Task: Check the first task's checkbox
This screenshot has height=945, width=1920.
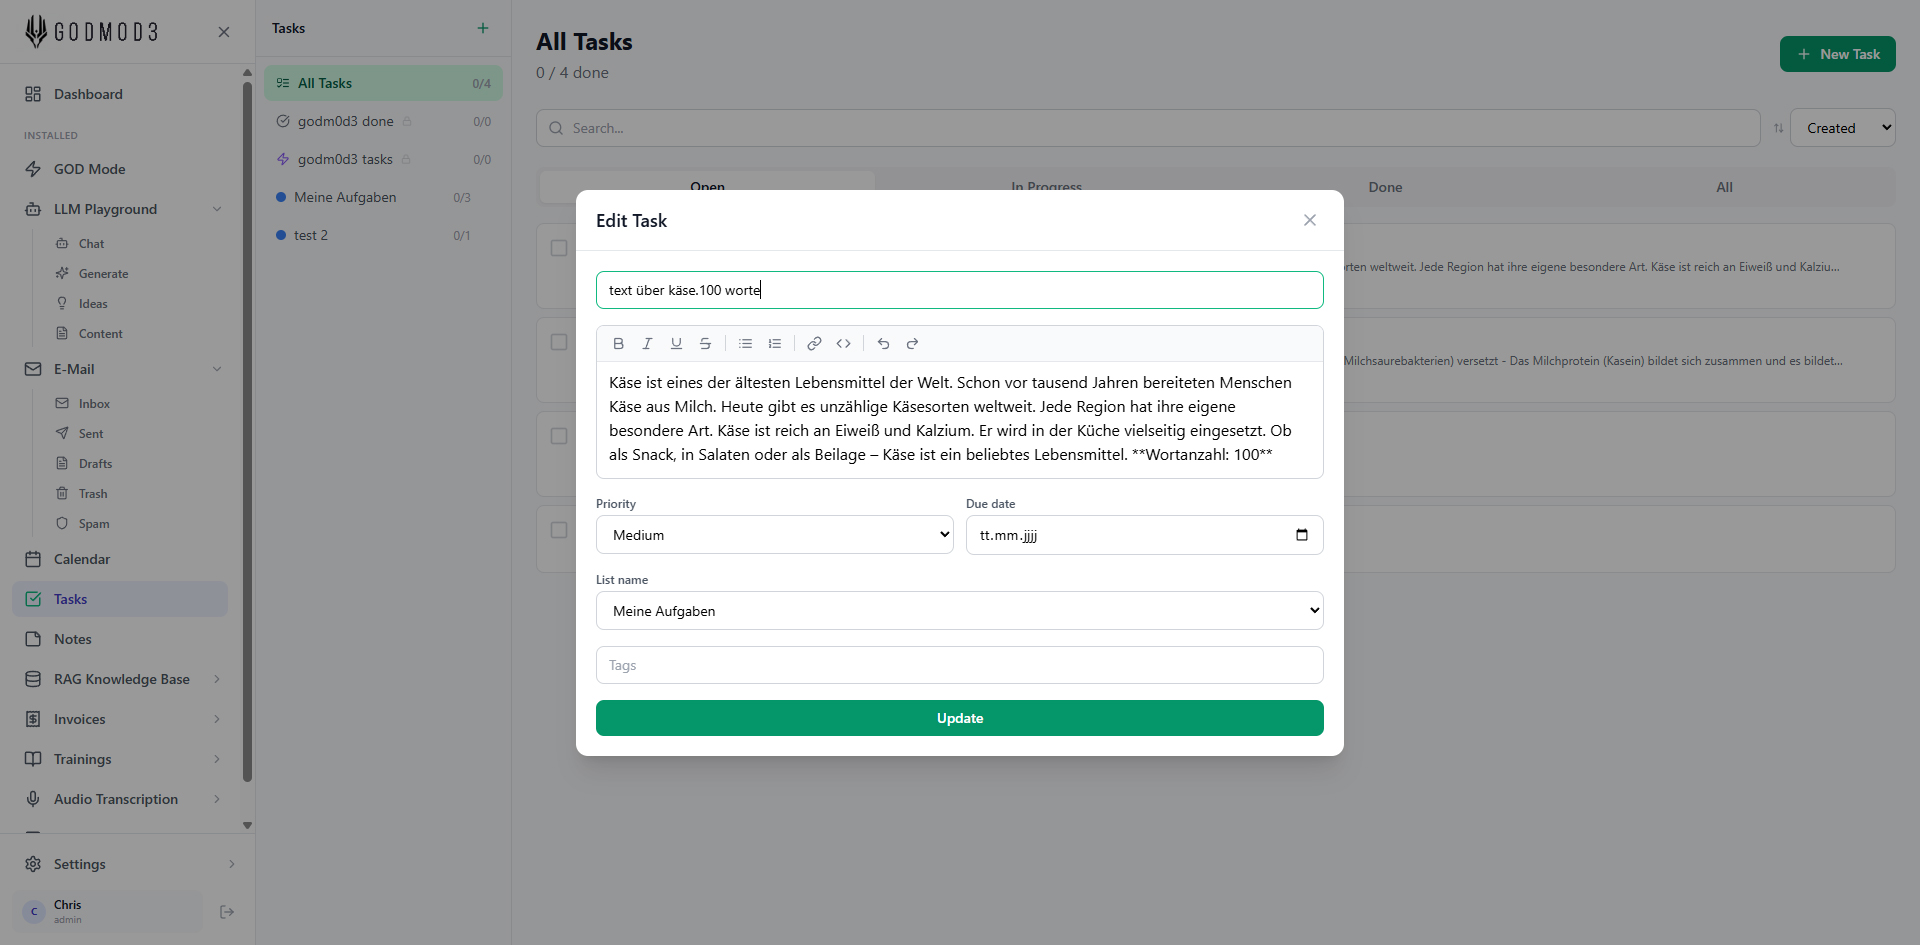Action: [x=559, y=248]
